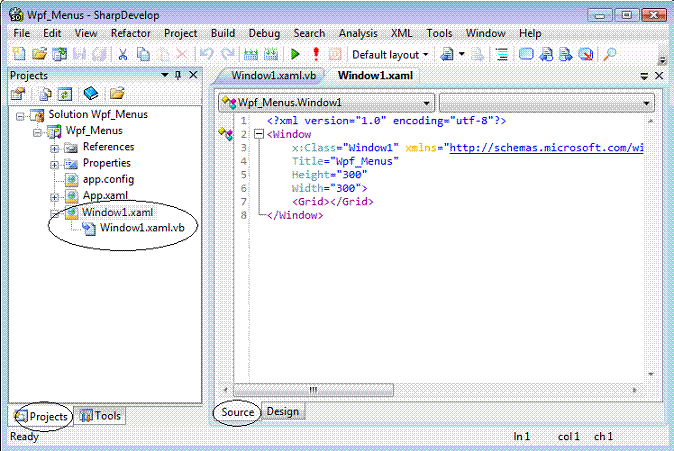Expand the App.xaml node

click(54, 198)
